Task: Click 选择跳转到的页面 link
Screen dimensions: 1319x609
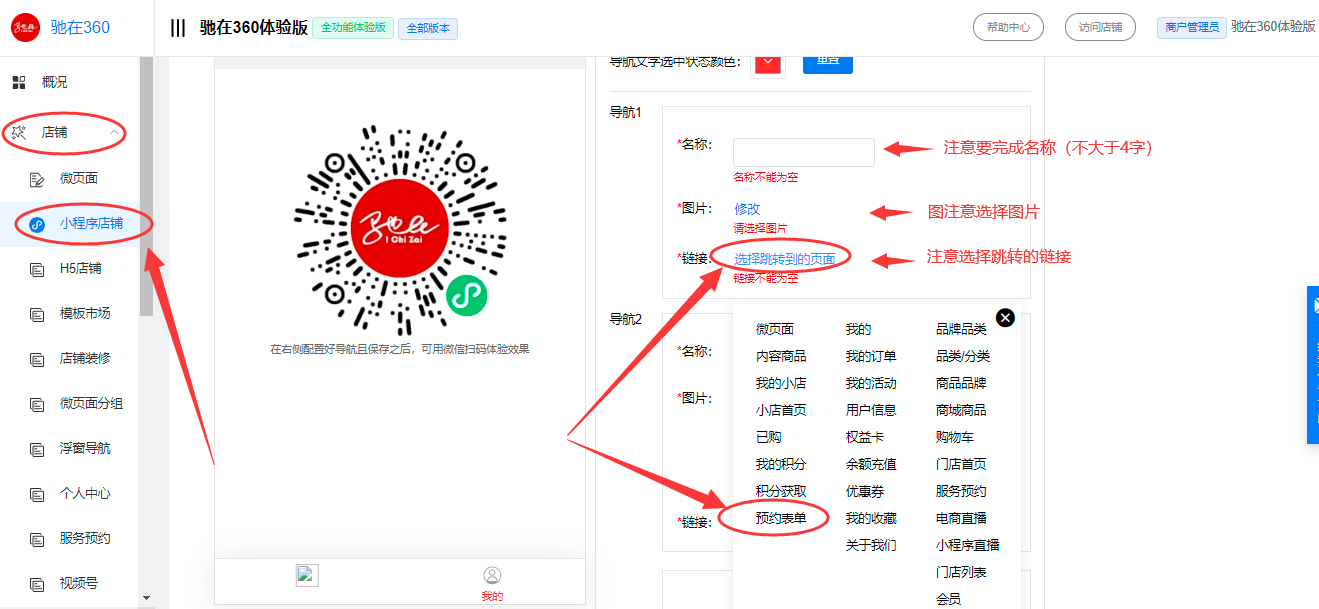Action: (x=785, y=259)
